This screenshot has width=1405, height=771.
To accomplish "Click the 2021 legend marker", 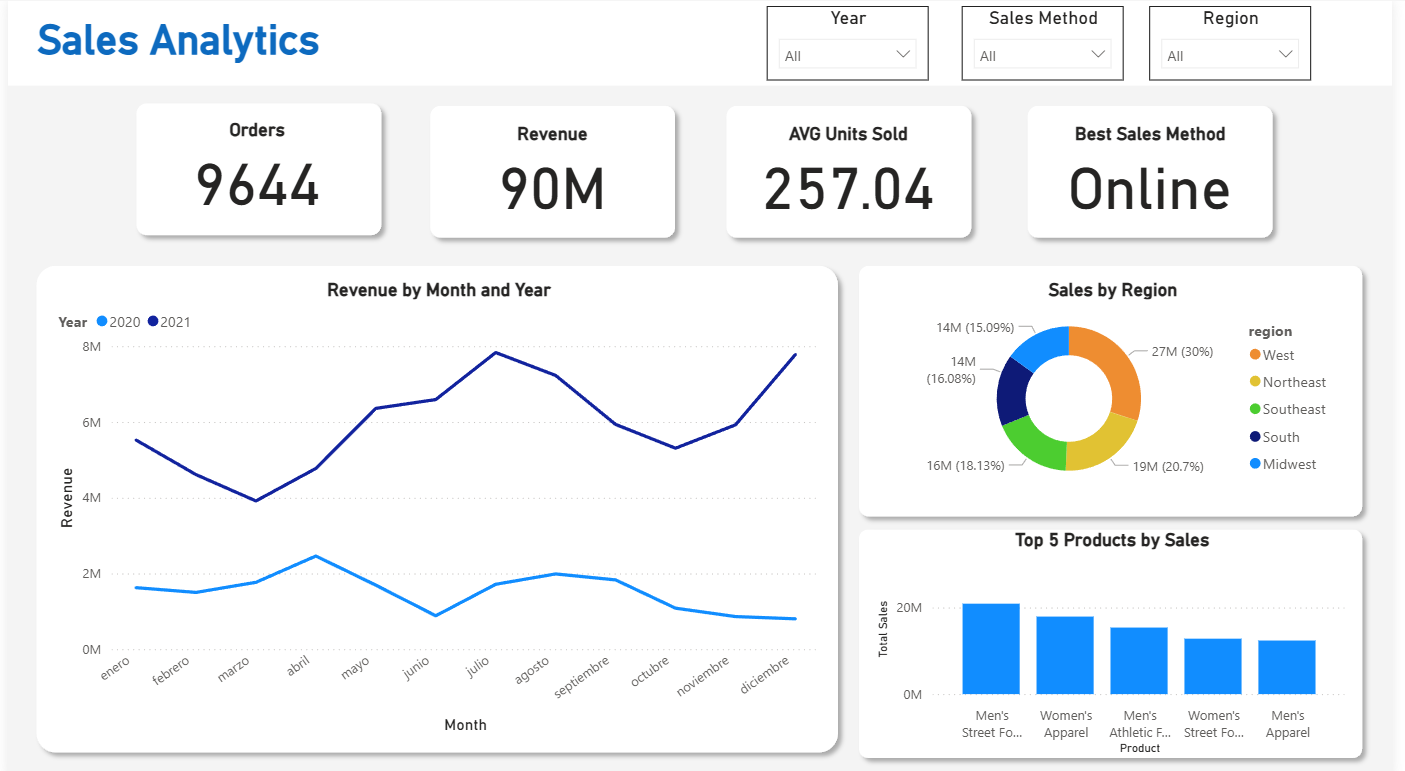I will click(x=153, y=322).
